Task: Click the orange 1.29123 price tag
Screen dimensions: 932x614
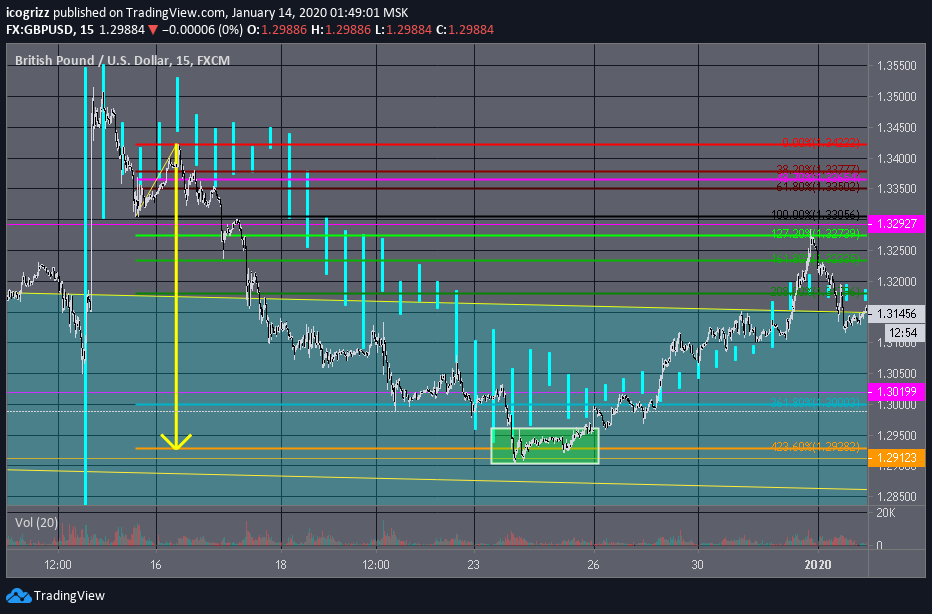Action: click(897, 458)
